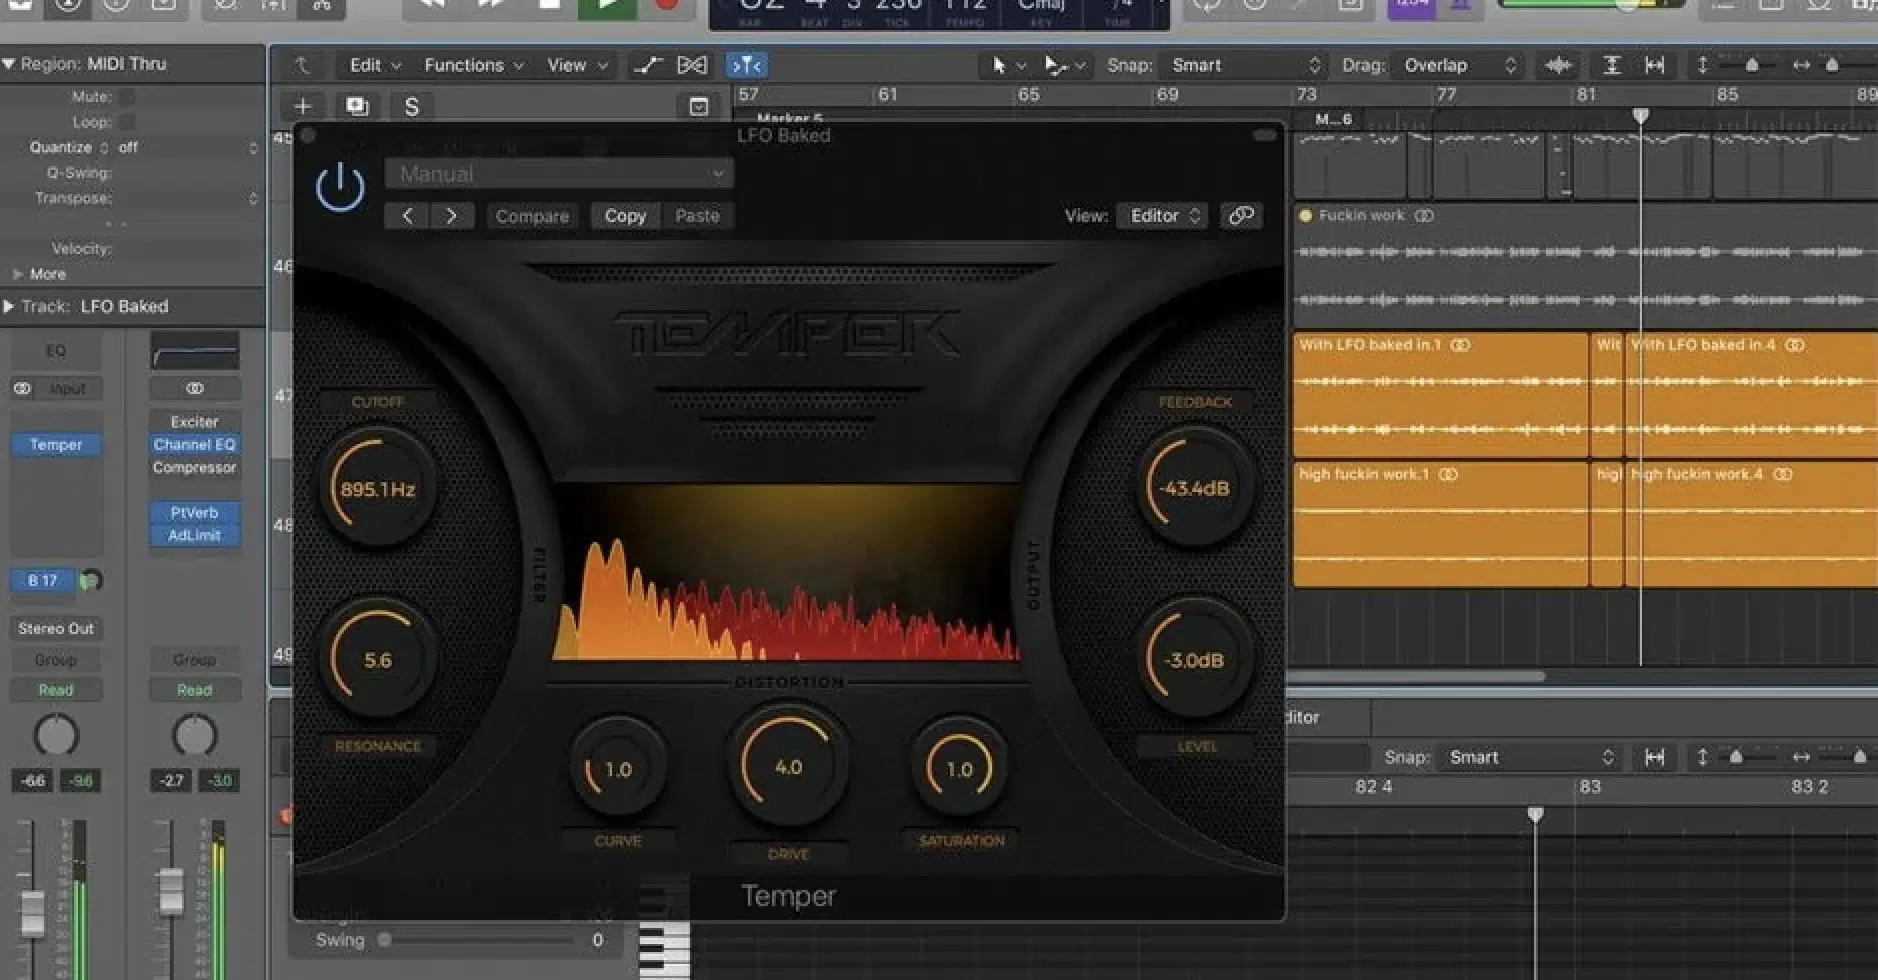Open the Manual preset dropdown
This screenshot has height=980, width=1878.
pyautogui.click(x=559, y=174)
